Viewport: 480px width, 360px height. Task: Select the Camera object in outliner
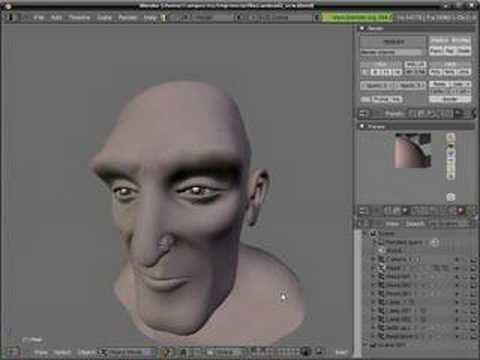pyautogui.click(x=396, y=259)
